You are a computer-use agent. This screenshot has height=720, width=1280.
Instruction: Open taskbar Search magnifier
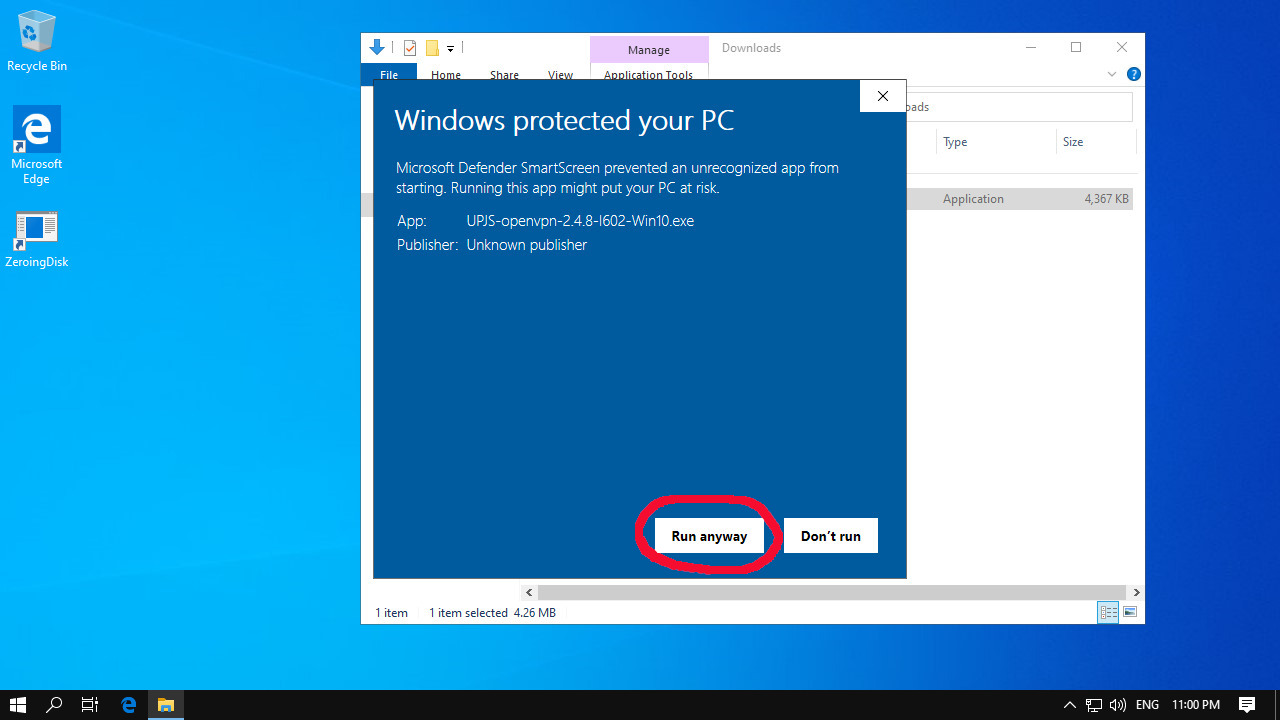(x=55, y=705)
